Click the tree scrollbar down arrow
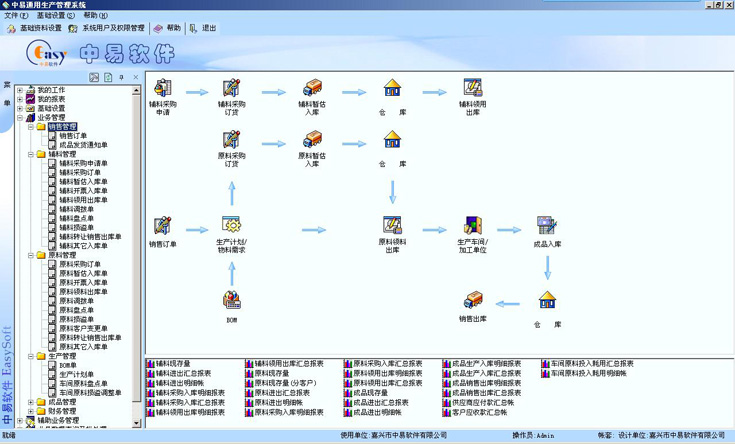 click(x=136, y=423)
